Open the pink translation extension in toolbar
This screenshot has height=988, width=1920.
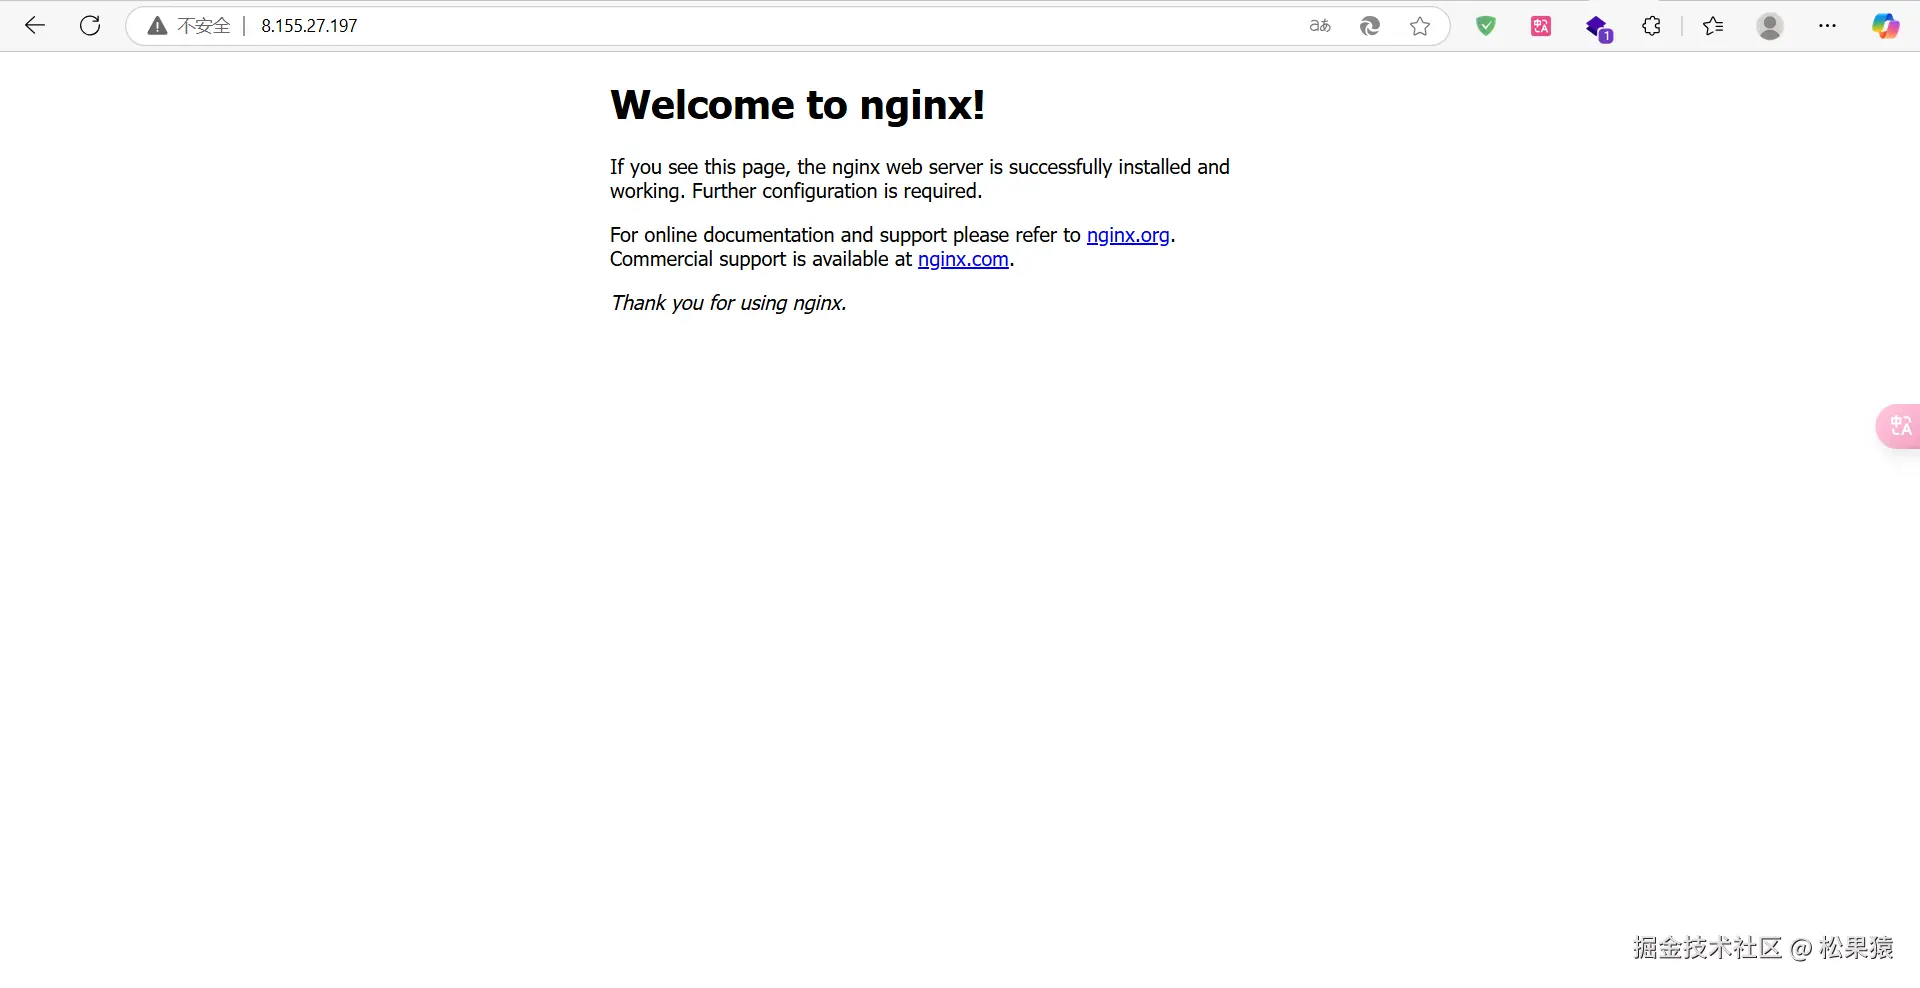click(1541, 26)
